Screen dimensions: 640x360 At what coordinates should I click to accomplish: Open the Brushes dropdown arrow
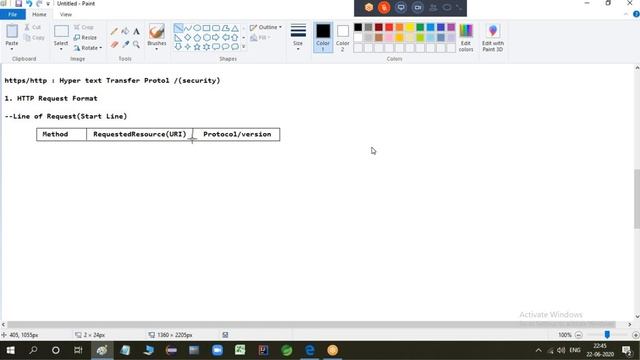pos(156,49)
